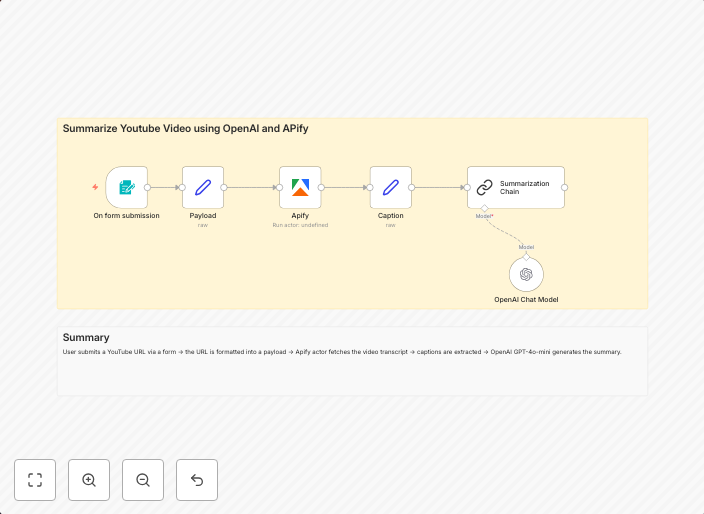Open the Apify node
Screen dimensions: 704x514
300,187
